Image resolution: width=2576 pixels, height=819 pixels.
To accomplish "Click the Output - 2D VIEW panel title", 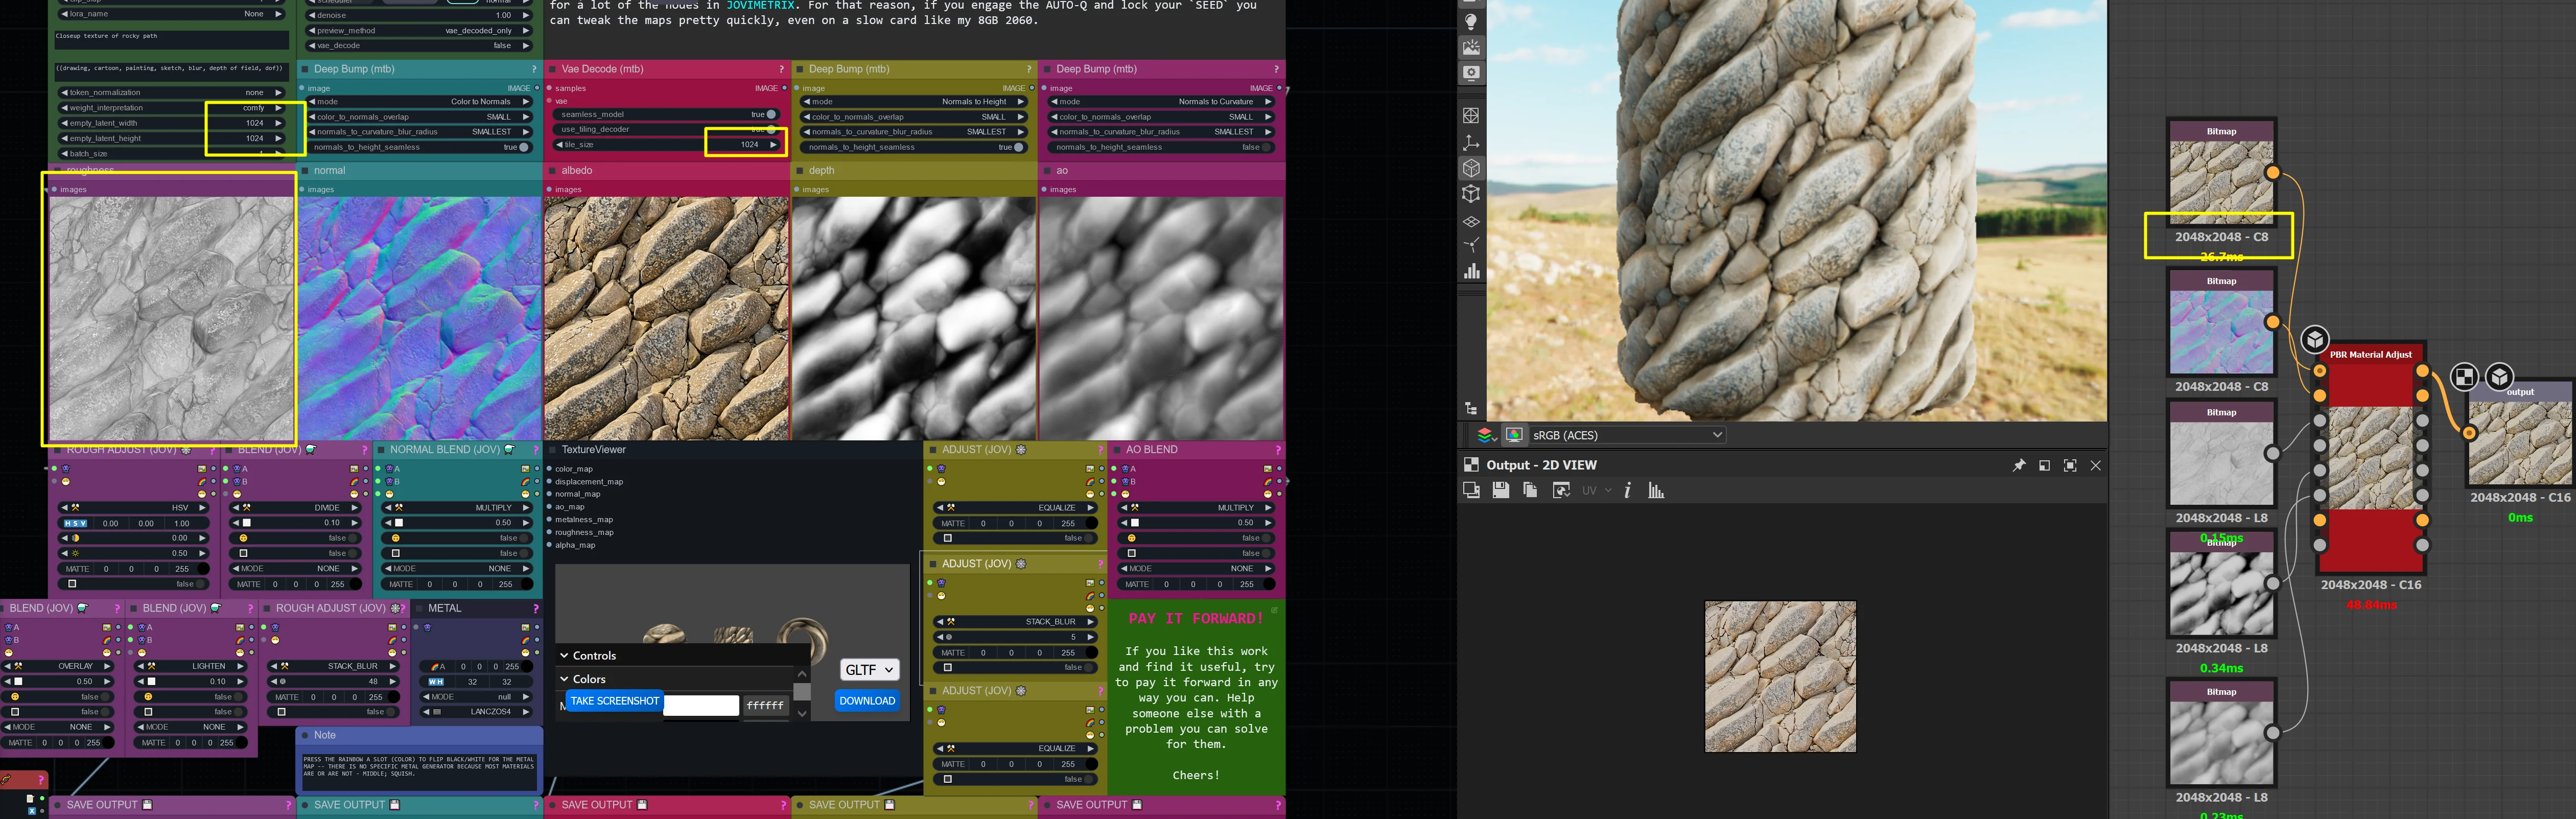I will (1541, 465).
